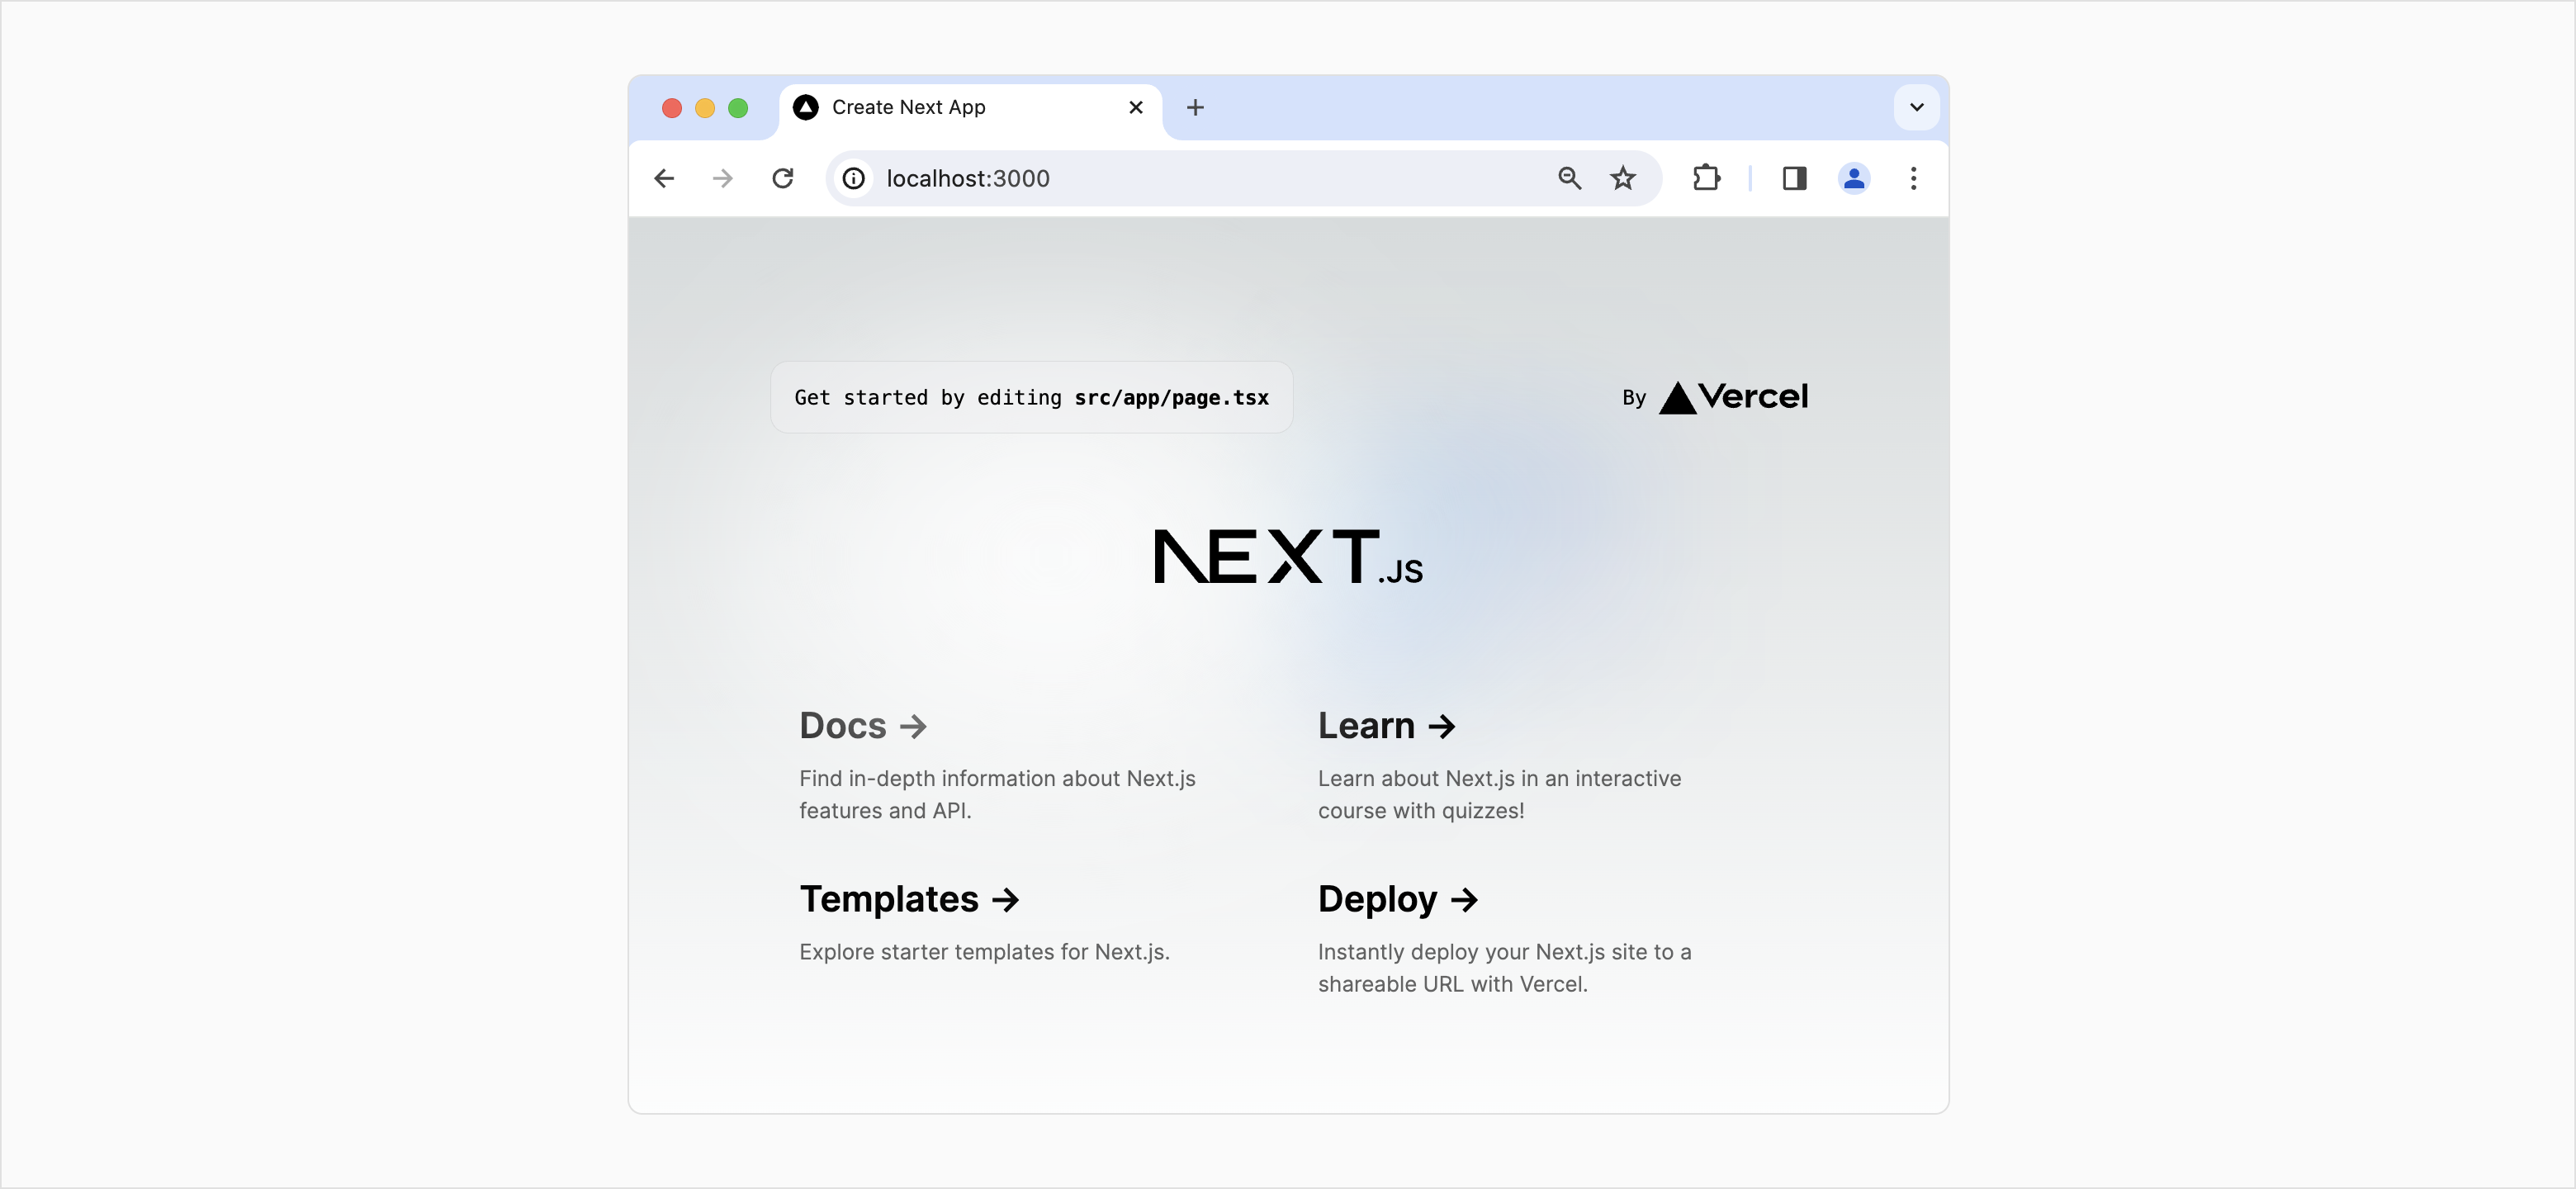2576x1189 pixels.
Task: Open the browser Extensions puzzle icon
Action: coord(1706,178)
